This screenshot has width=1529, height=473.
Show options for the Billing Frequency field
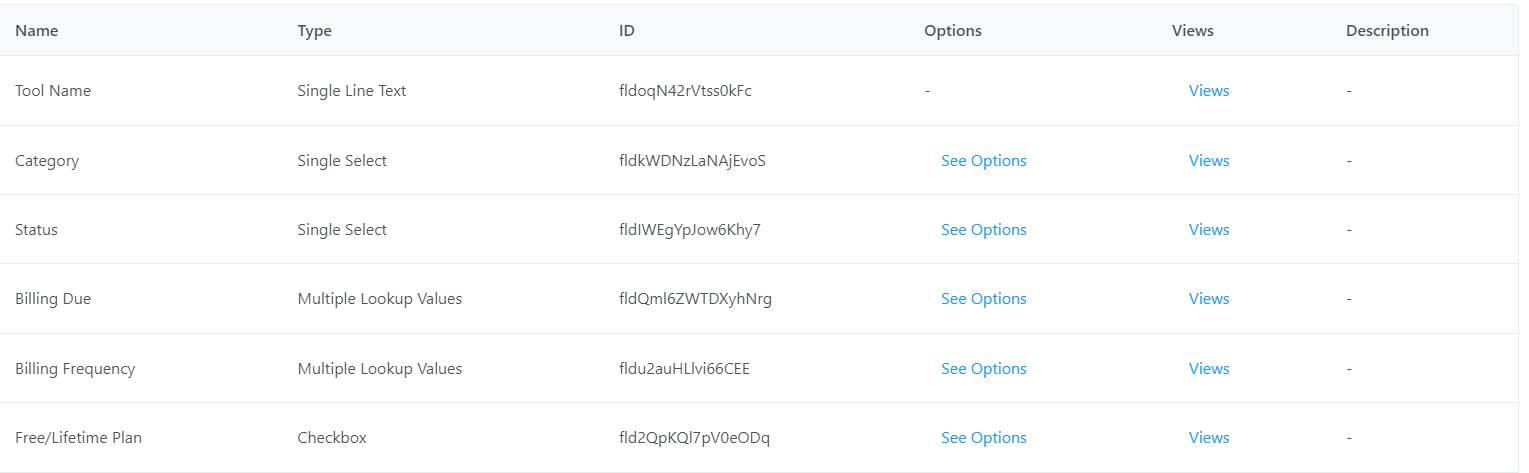(983, 369)
